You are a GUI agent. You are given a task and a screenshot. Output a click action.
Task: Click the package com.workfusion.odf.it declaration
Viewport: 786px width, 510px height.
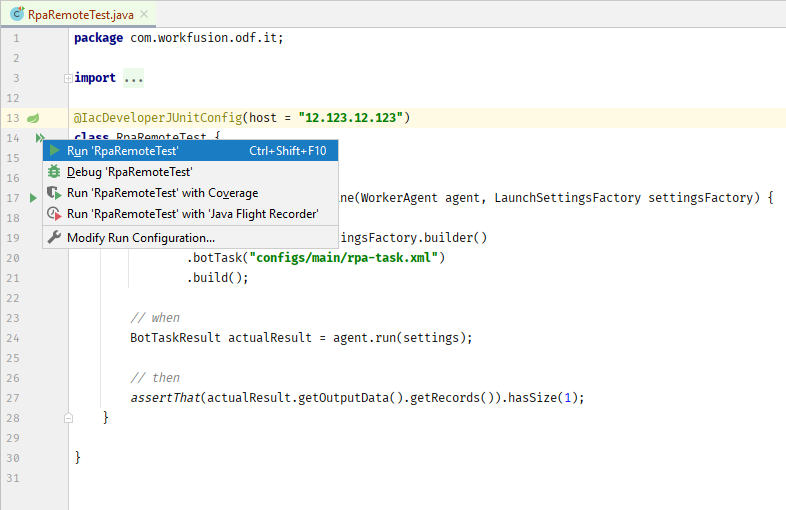179,38
